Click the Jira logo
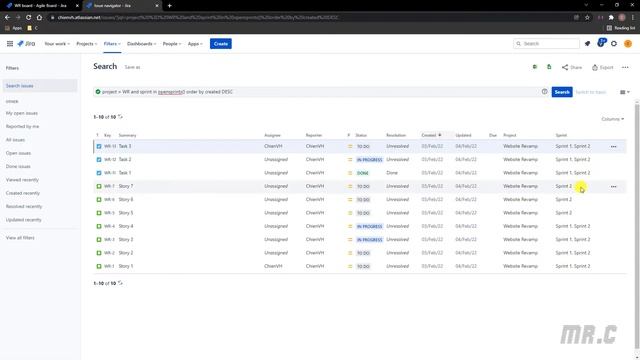 (x=27, y=44)
